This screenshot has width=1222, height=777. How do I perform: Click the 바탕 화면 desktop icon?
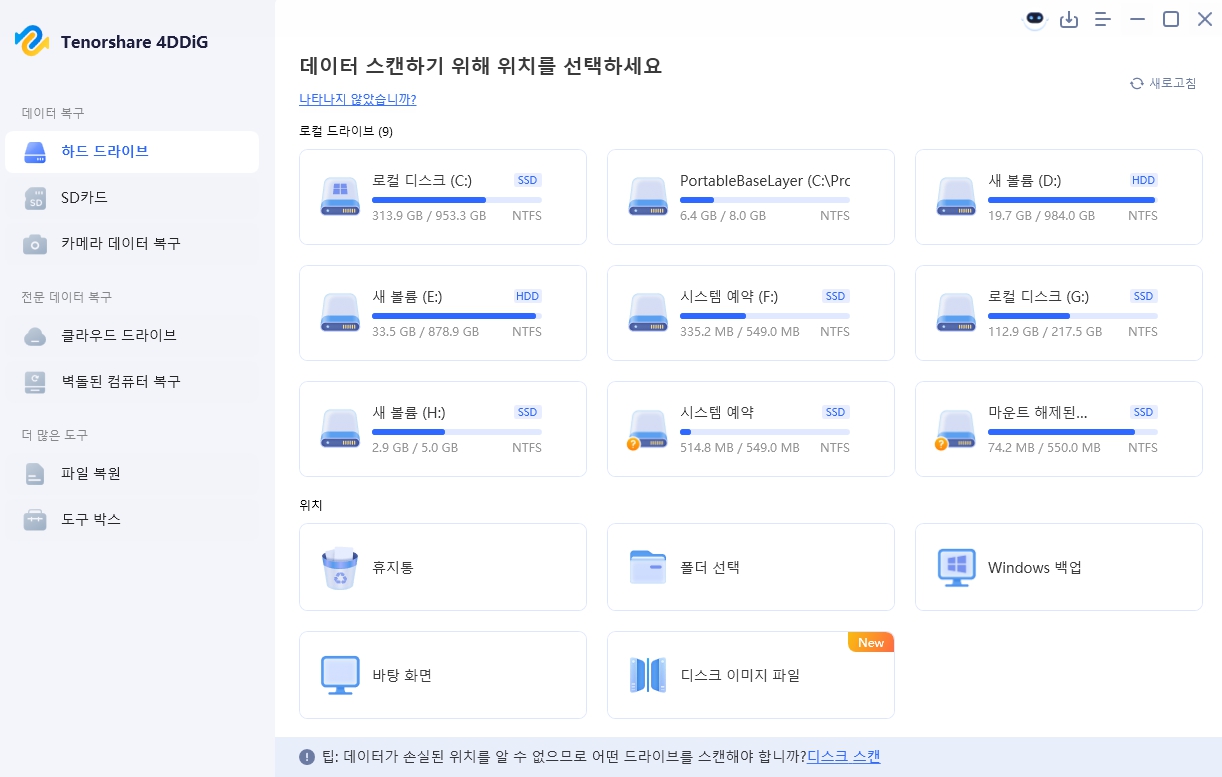point(340,675)
